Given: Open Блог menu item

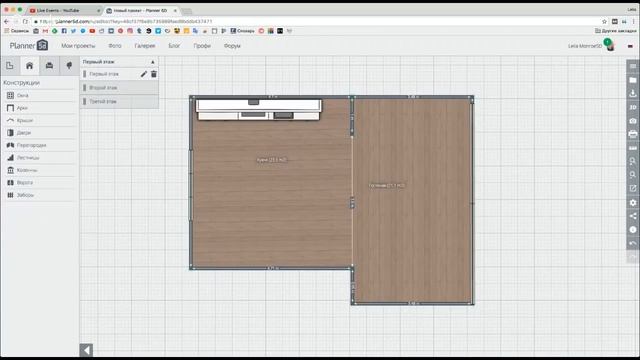Looking at the screenshot, I should (x=174, y=46).
